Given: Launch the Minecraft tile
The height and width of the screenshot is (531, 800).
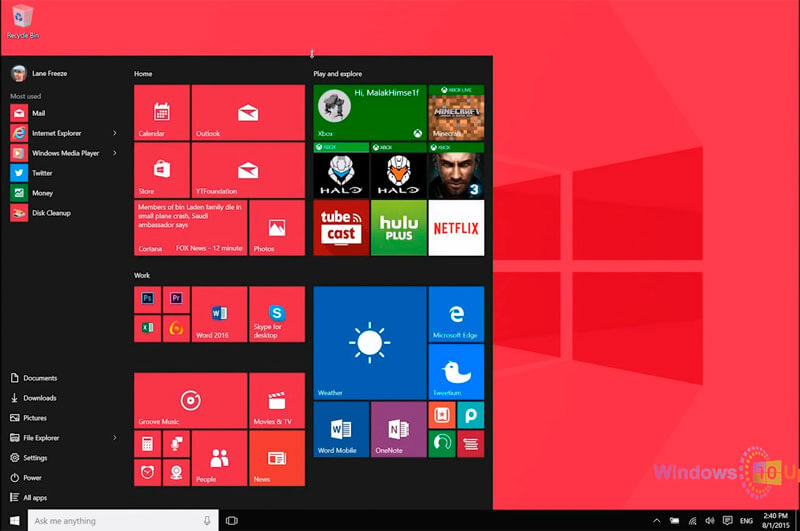Looking at the screenshot, I should point(456,113).
